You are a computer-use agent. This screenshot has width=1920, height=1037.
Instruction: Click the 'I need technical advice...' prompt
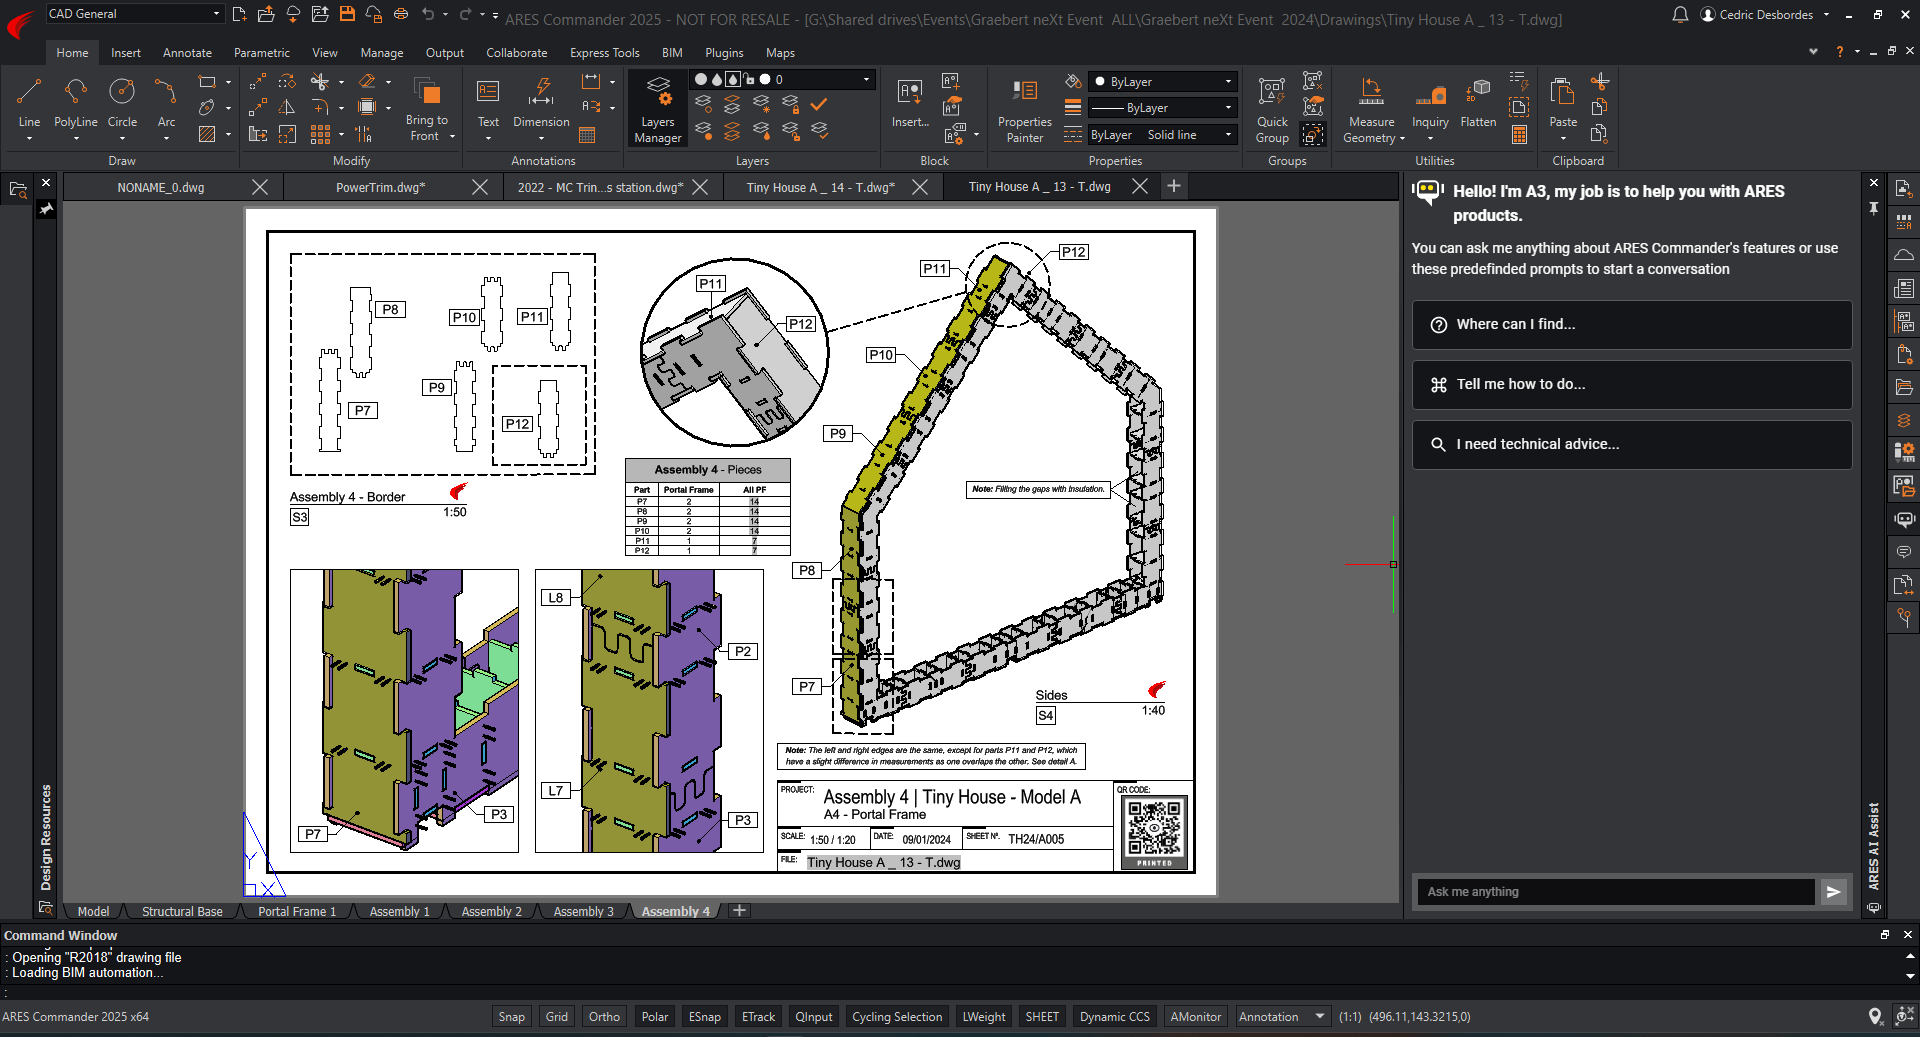1631,444
